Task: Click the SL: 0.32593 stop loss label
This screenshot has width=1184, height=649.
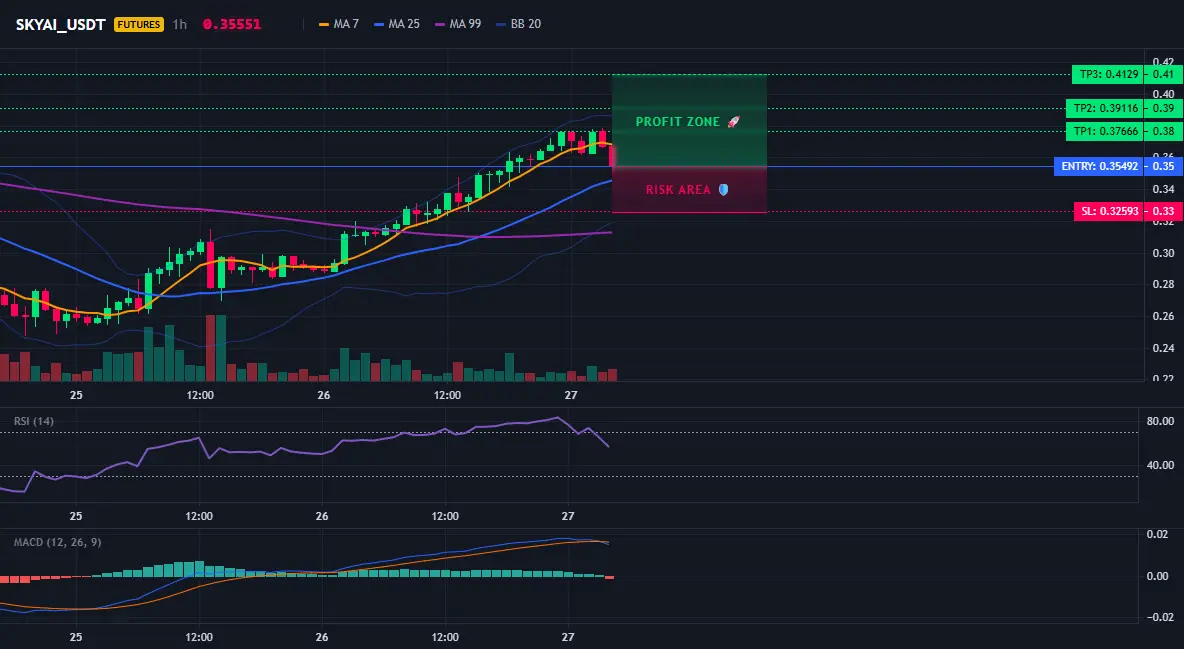Action: pyautogui.click(x=1109, y=211)
